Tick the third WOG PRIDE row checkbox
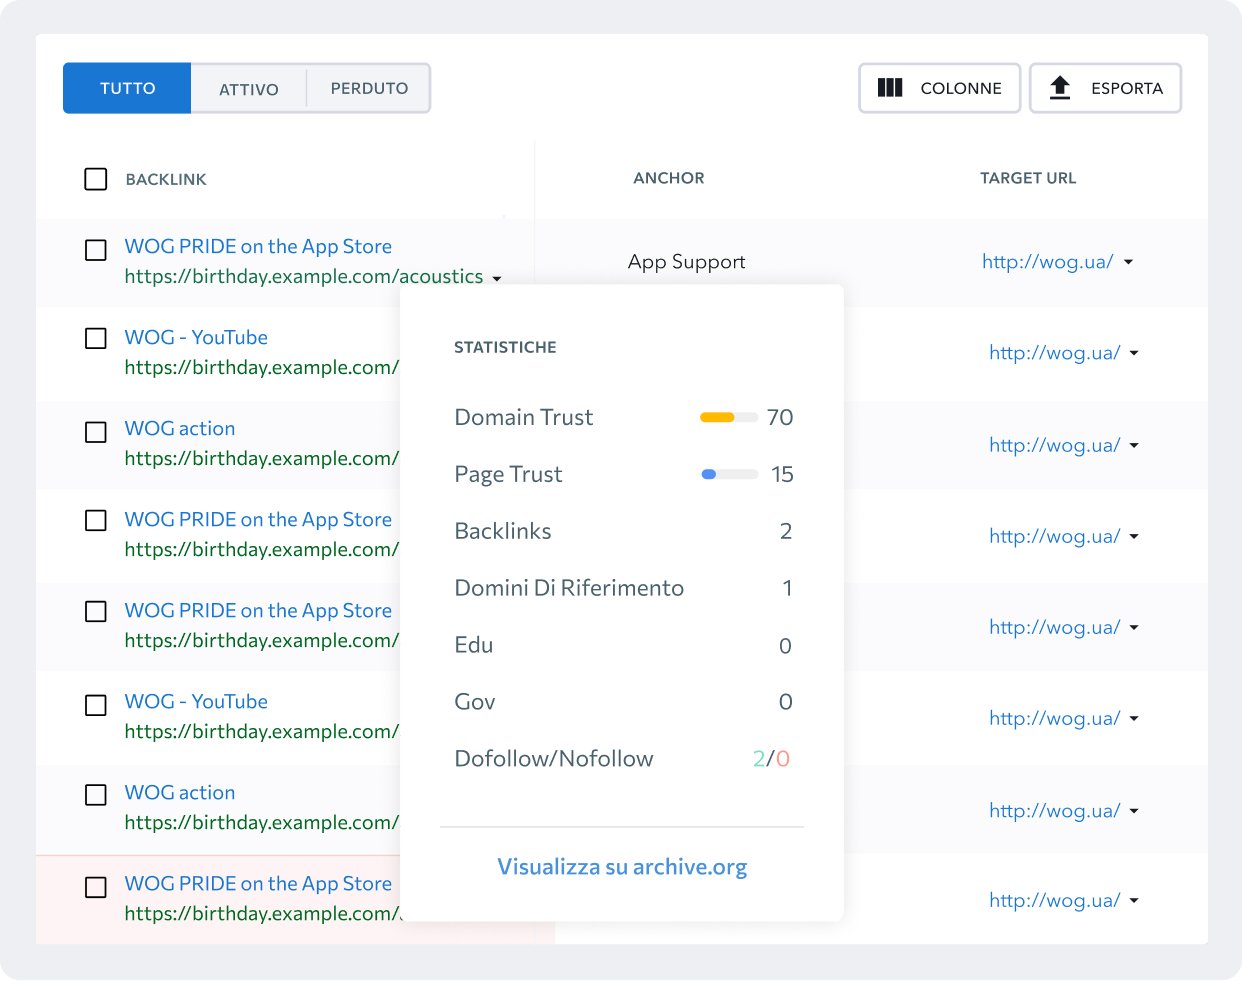The image size is (1242, 981). coord(96,611)
